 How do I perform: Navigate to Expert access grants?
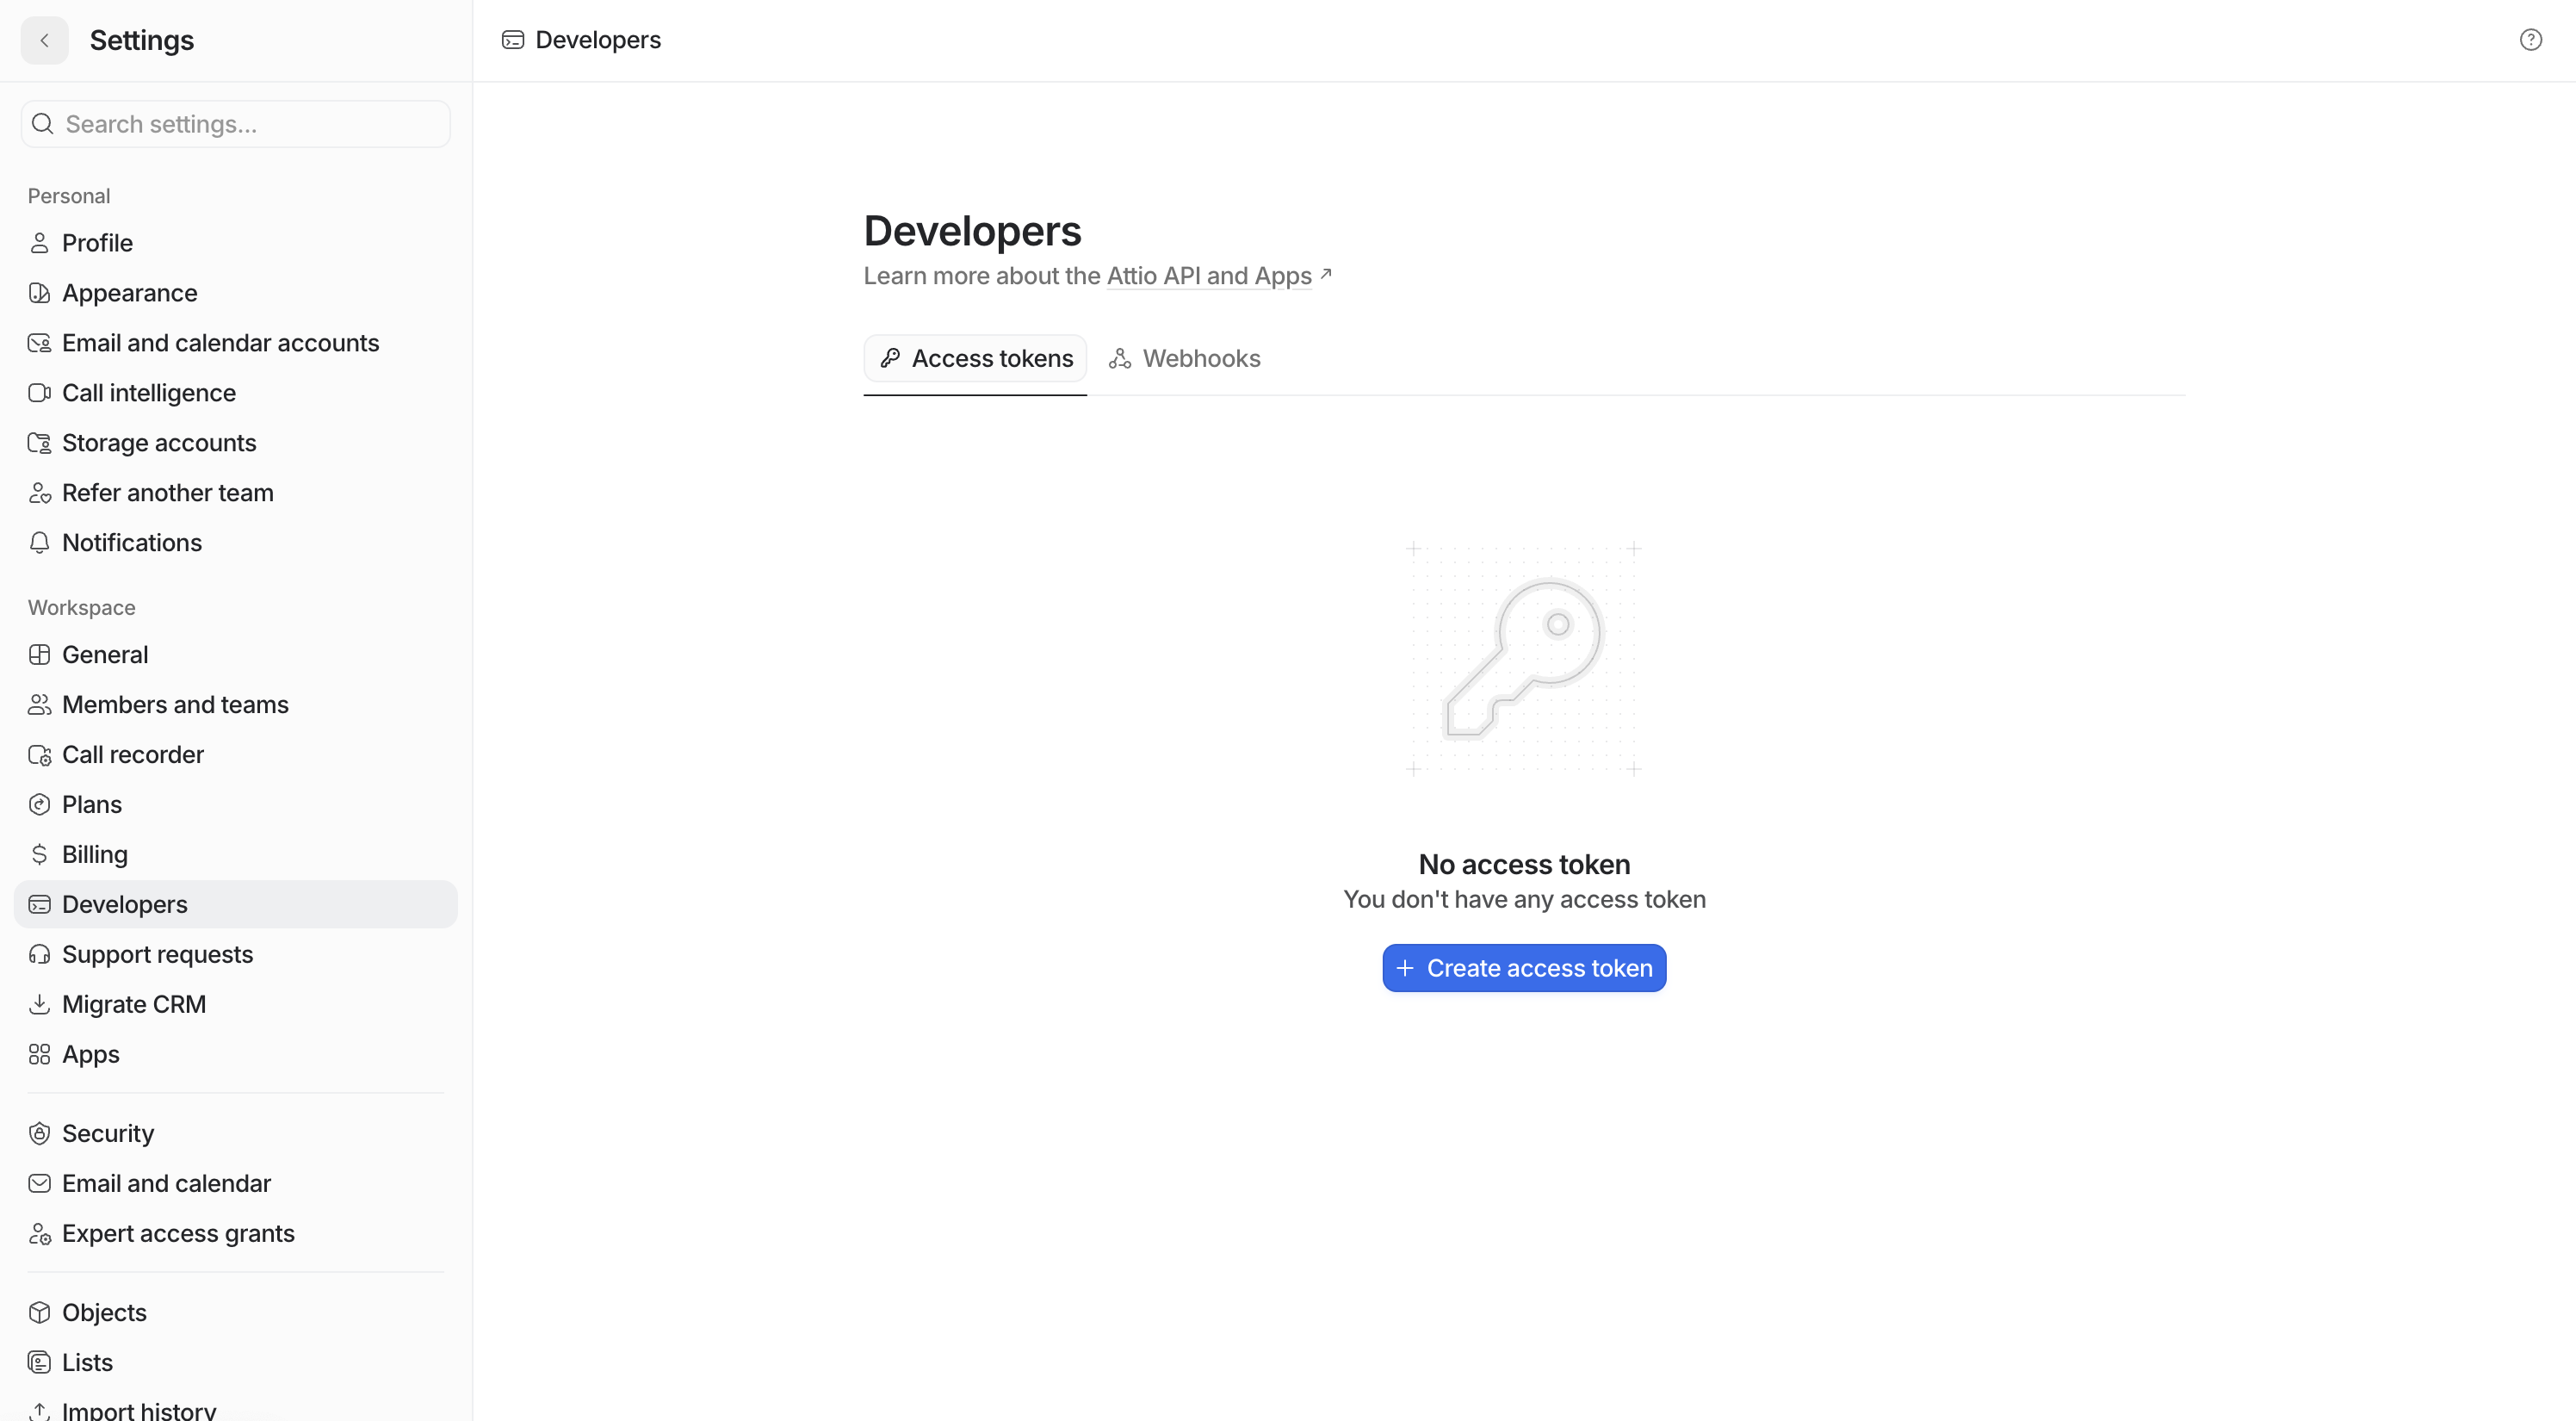pyautogui.click(x=178, y=1233)
